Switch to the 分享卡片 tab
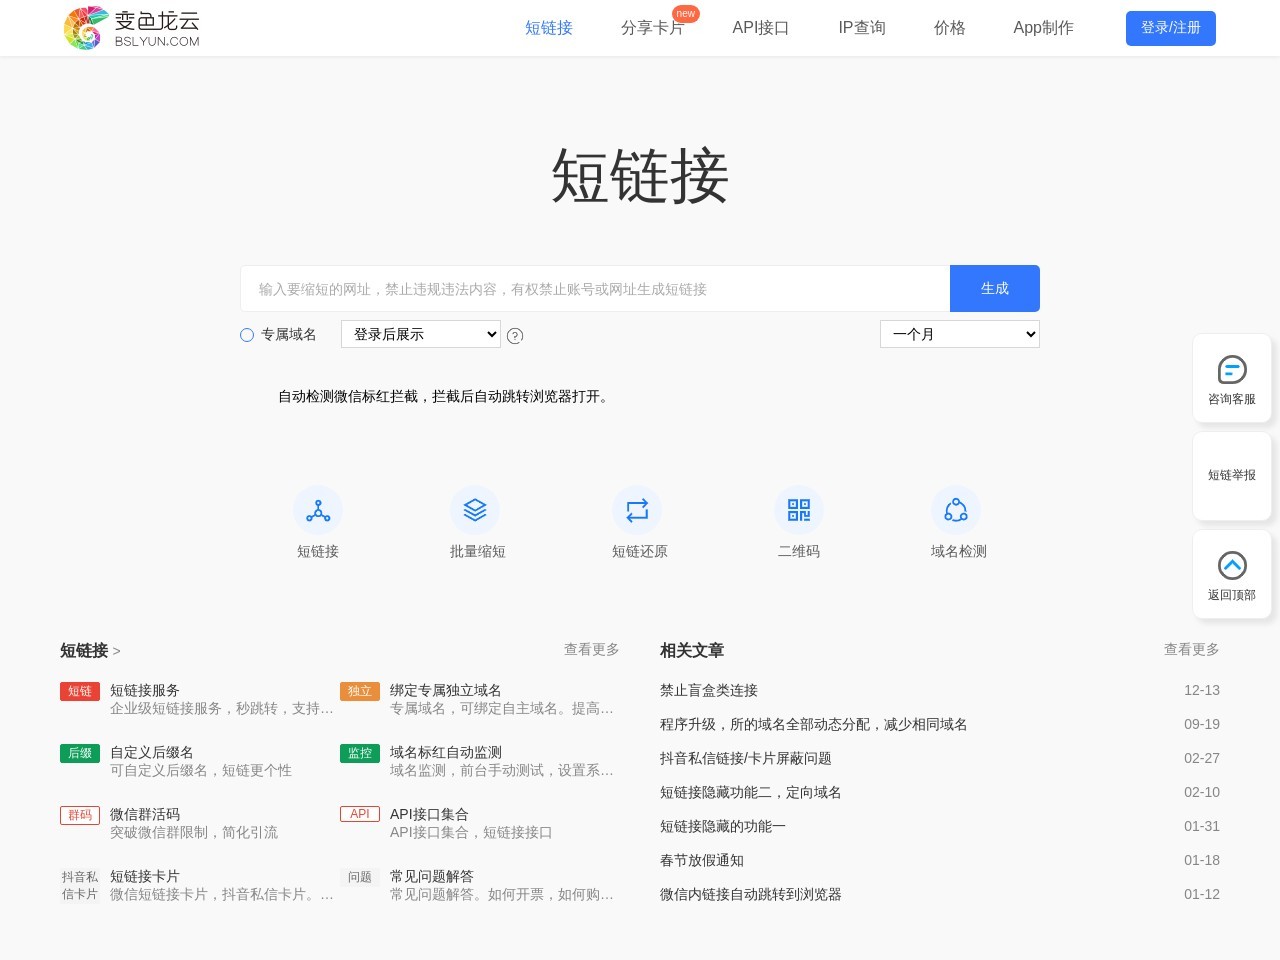Image resolution: width=1280 pixels, height=960 pixels. tap(653, 28)
